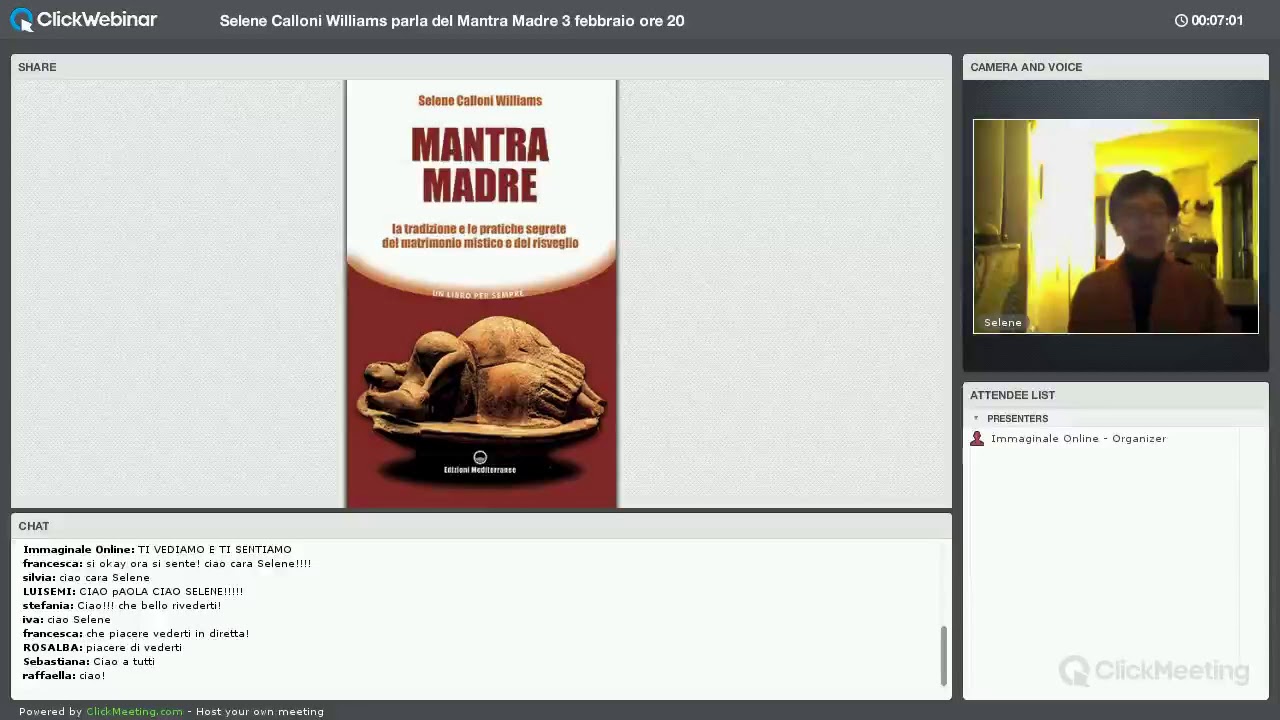
Task: Click the 'Edizioni Mediterranee' publisher text on the cover
Action: tap(480, 470)
